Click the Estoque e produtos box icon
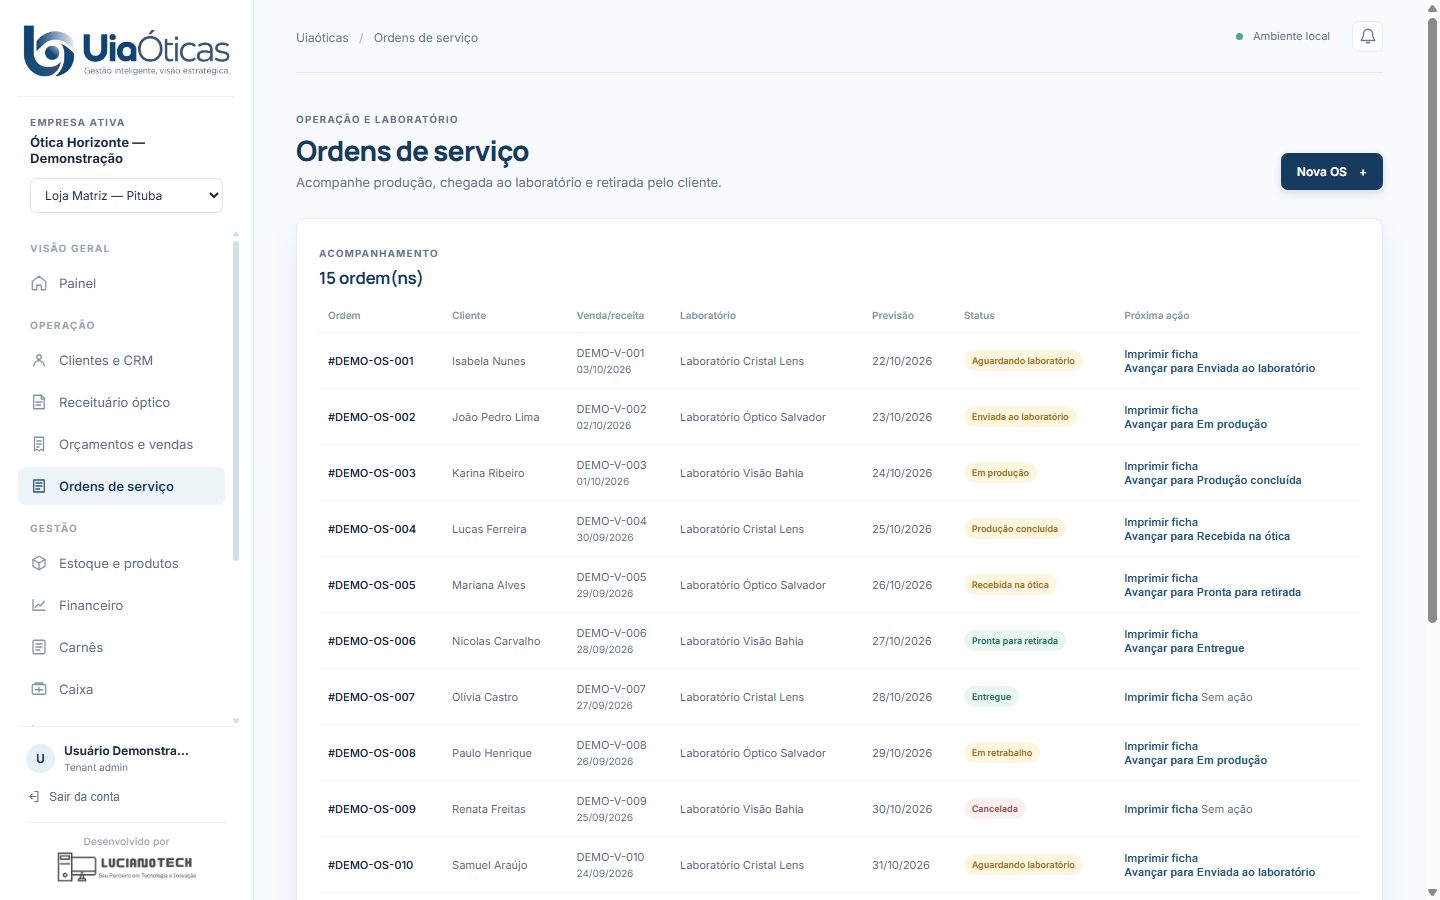1440x900 pixels. pos(39,564)
